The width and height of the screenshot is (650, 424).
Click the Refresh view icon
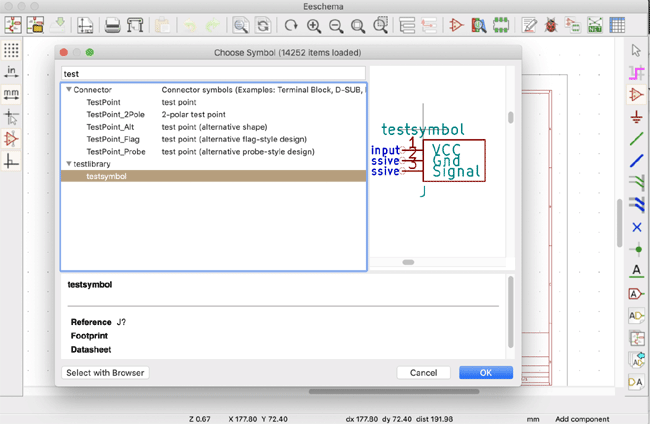(x=291, y=25)
